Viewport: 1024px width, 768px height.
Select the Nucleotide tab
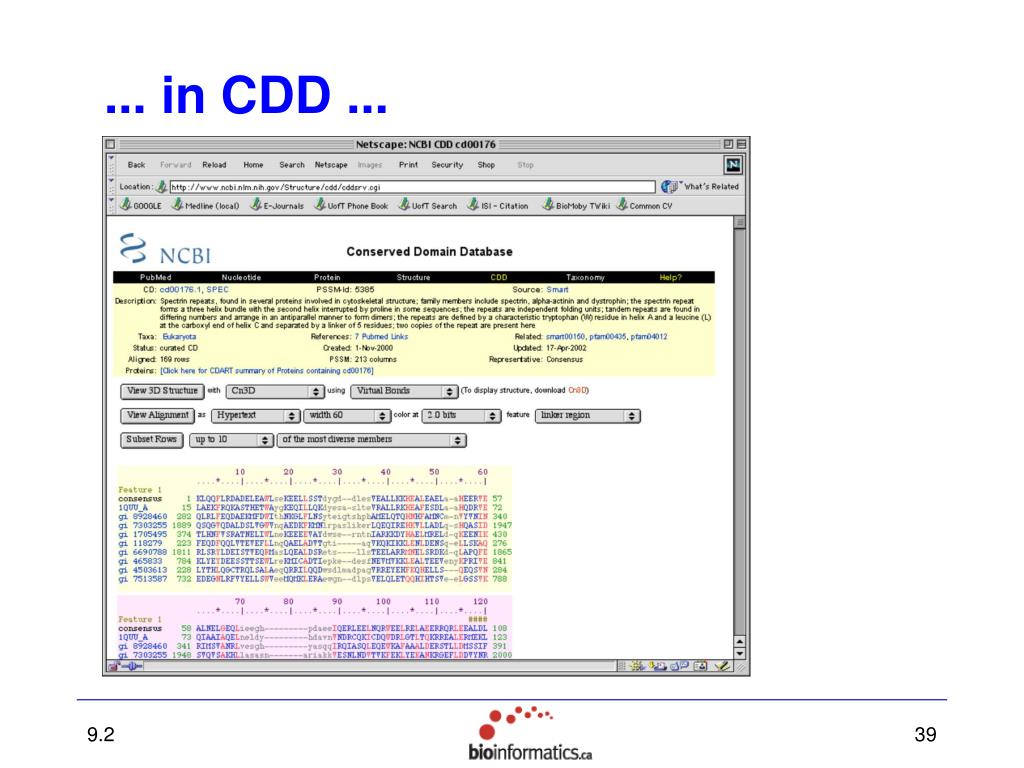(x=241, y=278)
